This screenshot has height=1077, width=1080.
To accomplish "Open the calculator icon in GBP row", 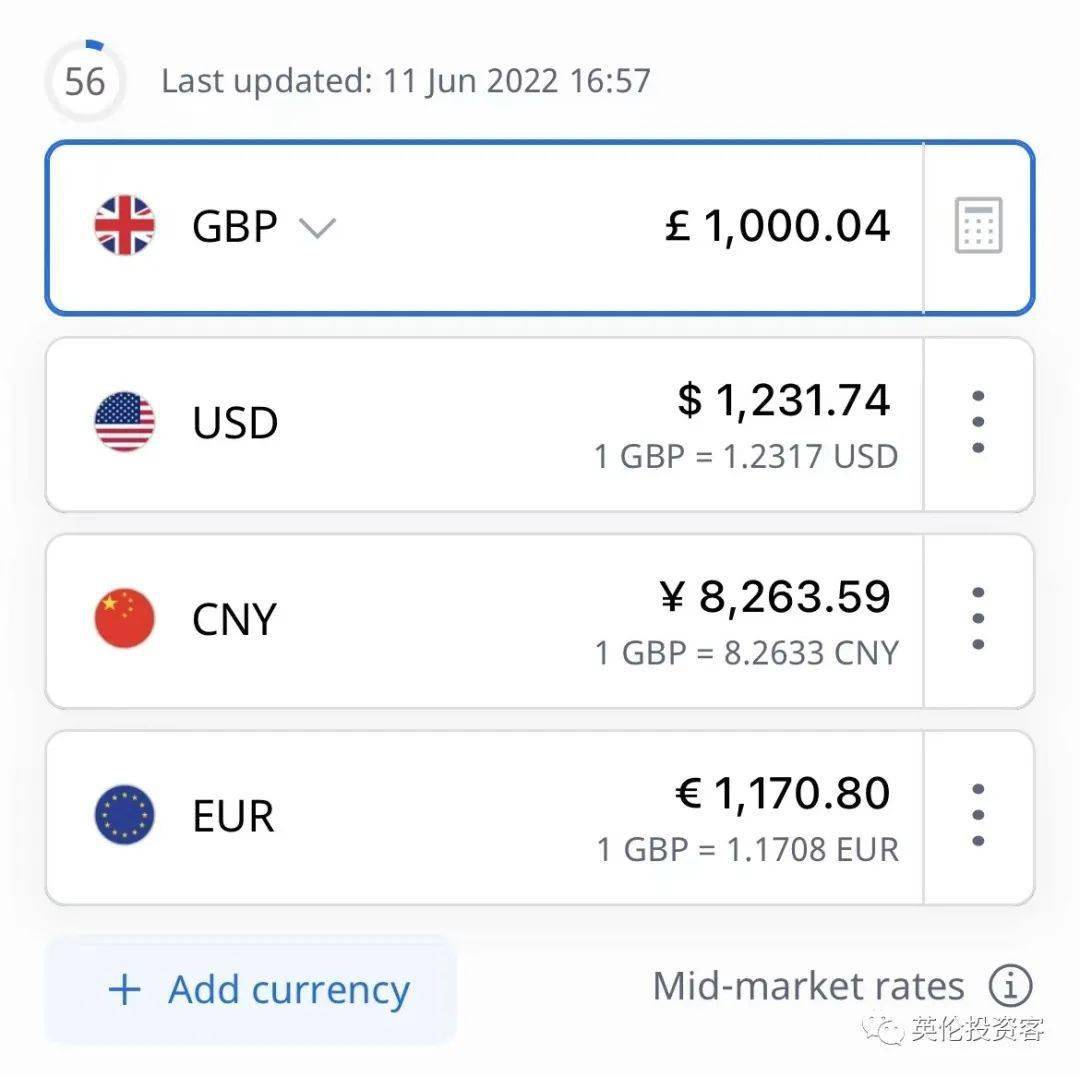I will coord(978,226).
